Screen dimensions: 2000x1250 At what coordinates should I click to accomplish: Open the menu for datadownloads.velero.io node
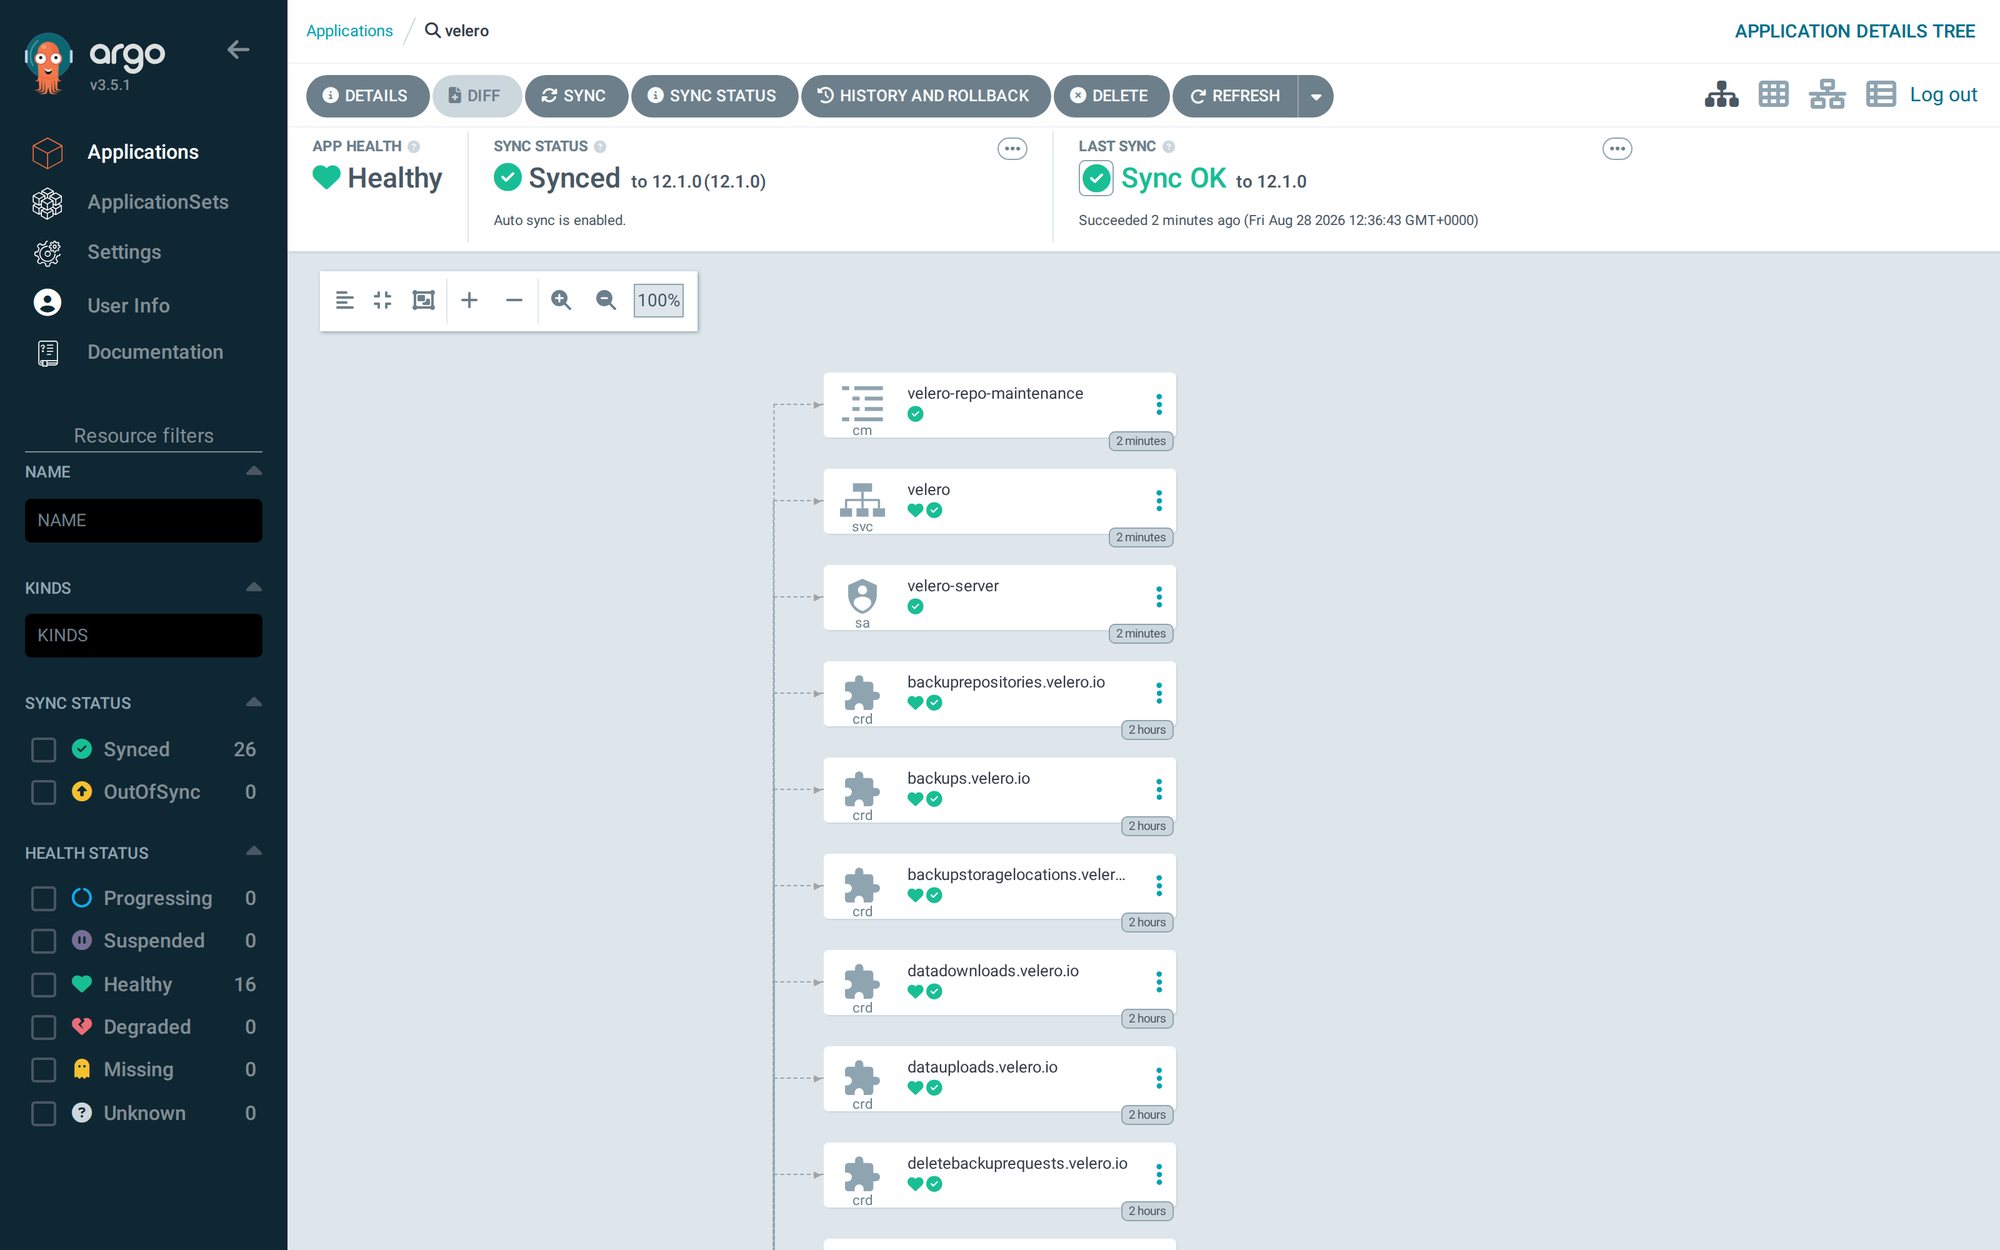point(1159,982)
